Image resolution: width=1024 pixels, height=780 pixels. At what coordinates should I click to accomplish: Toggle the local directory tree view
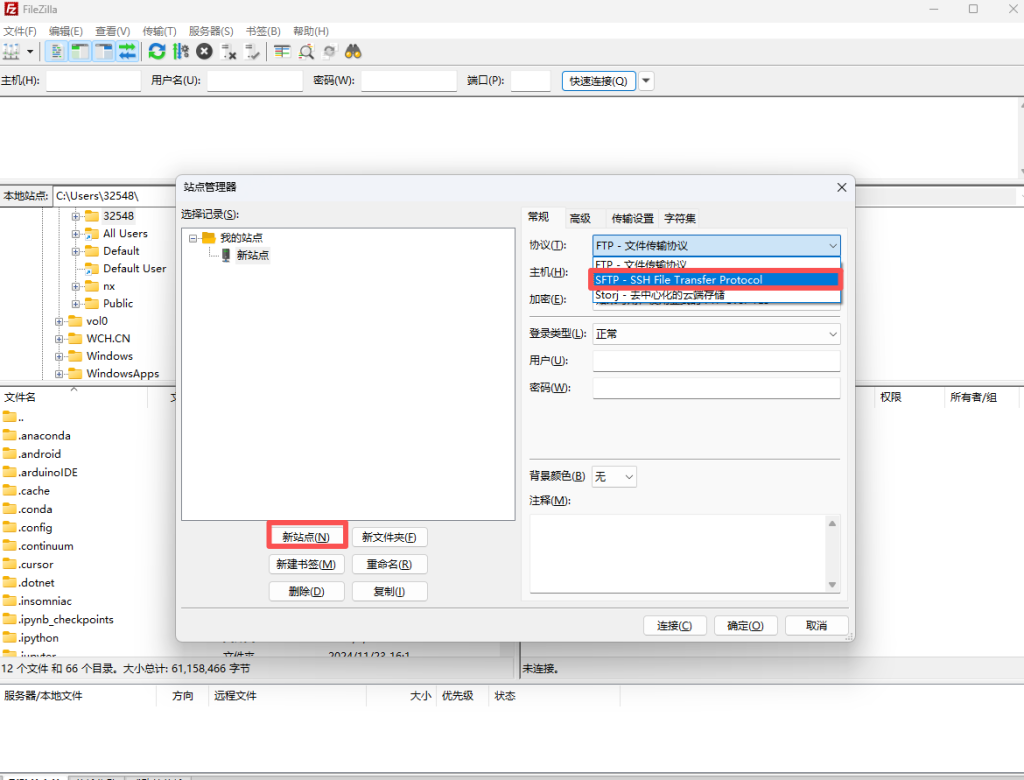tap(80, 51)
